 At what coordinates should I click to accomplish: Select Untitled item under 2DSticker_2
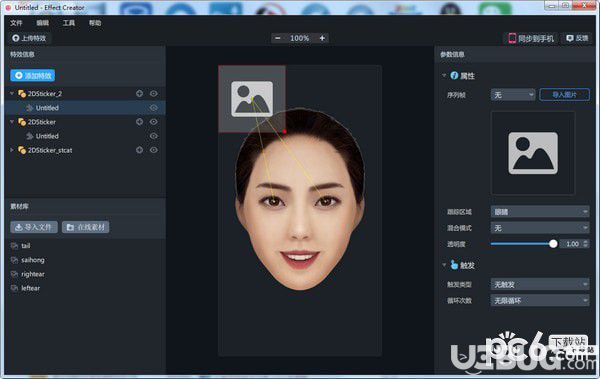click(47, 108)
